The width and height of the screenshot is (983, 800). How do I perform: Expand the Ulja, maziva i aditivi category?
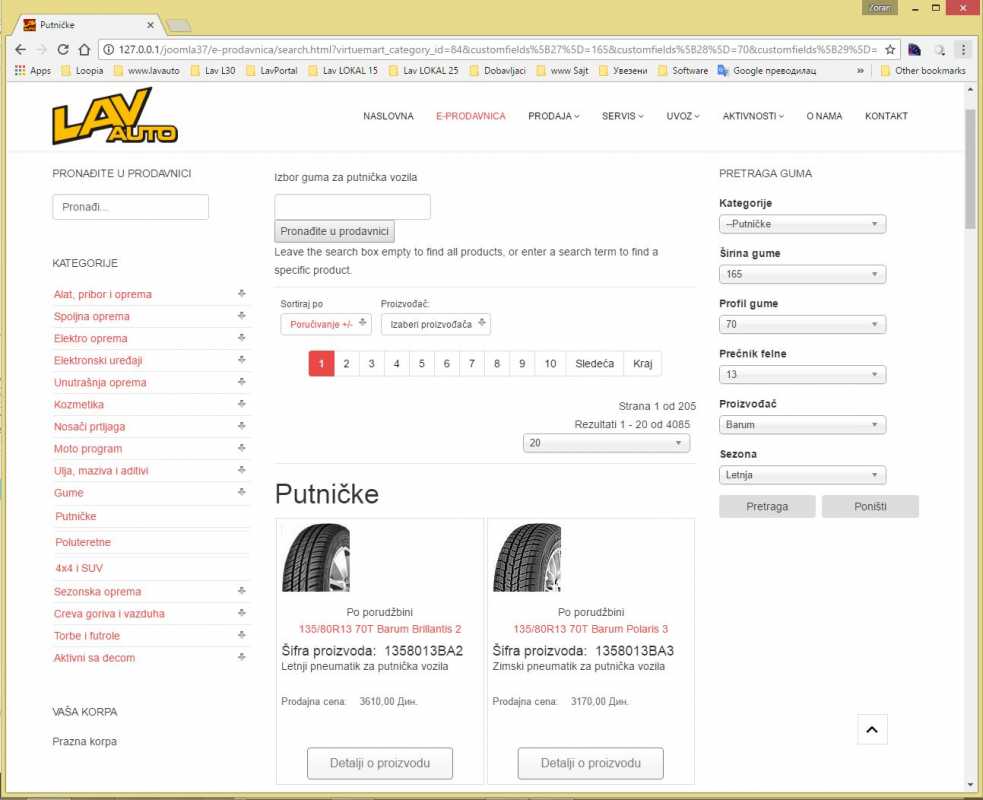coord(241,470)
